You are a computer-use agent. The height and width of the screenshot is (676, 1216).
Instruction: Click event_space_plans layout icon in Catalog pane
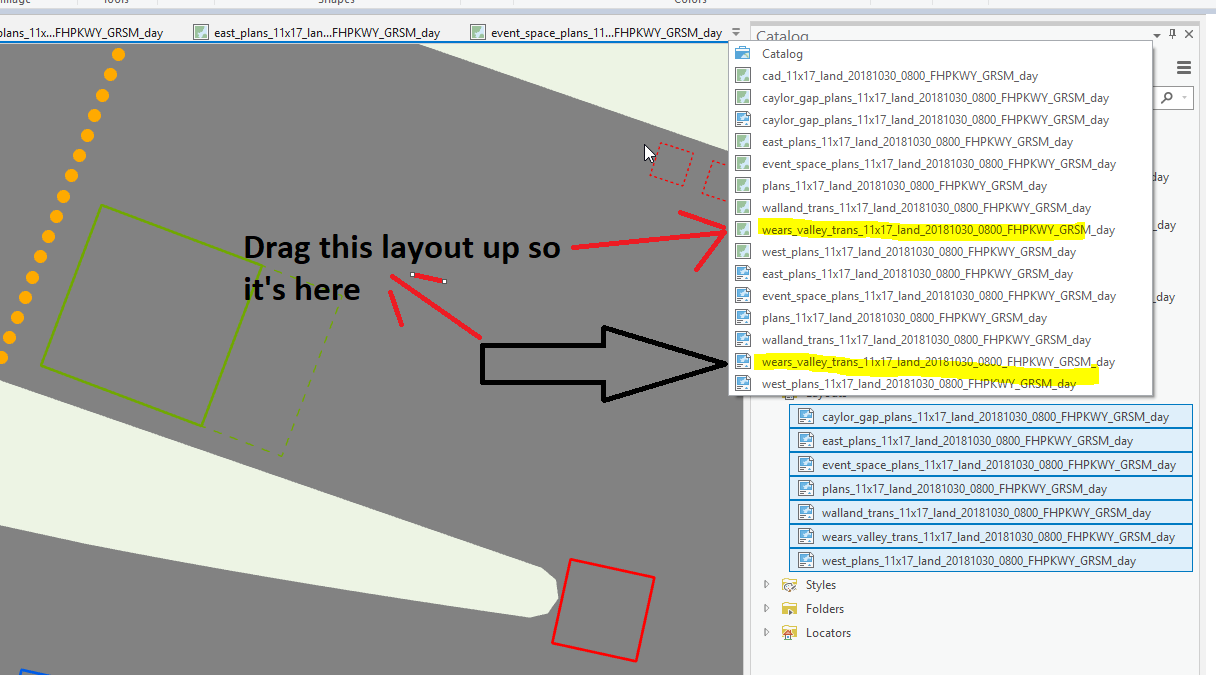click(x=804, y=465)
